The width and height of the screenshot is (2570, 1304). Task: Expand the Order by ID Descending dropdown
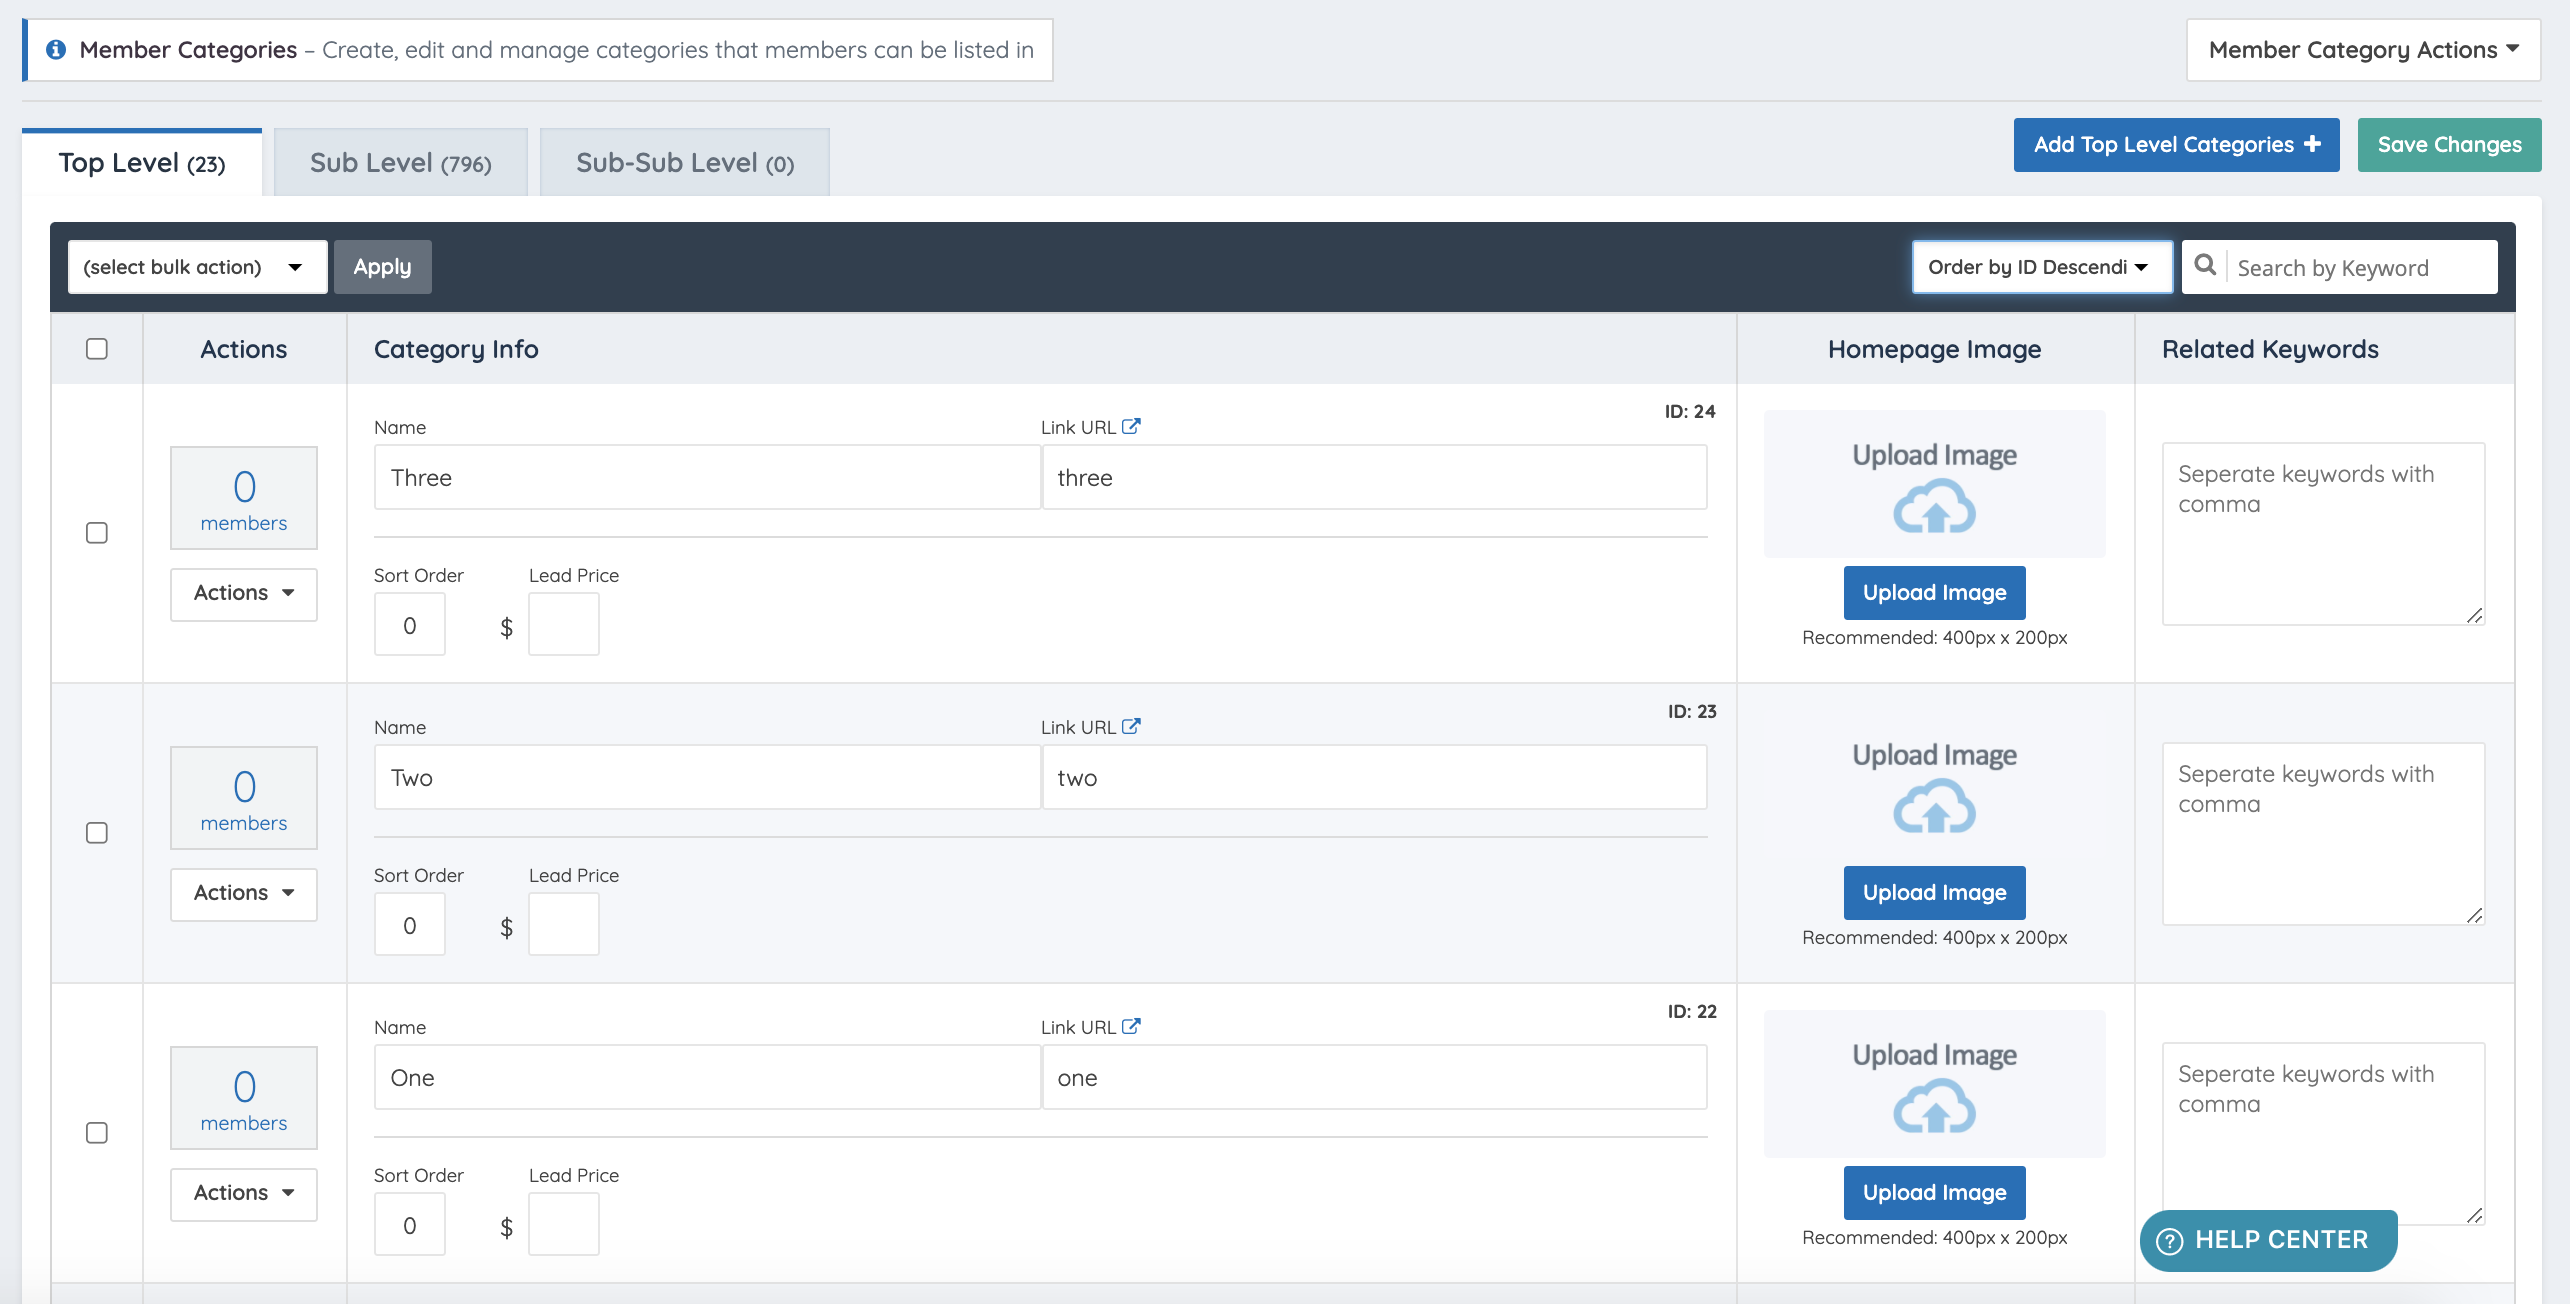[x=2041, y=267]
